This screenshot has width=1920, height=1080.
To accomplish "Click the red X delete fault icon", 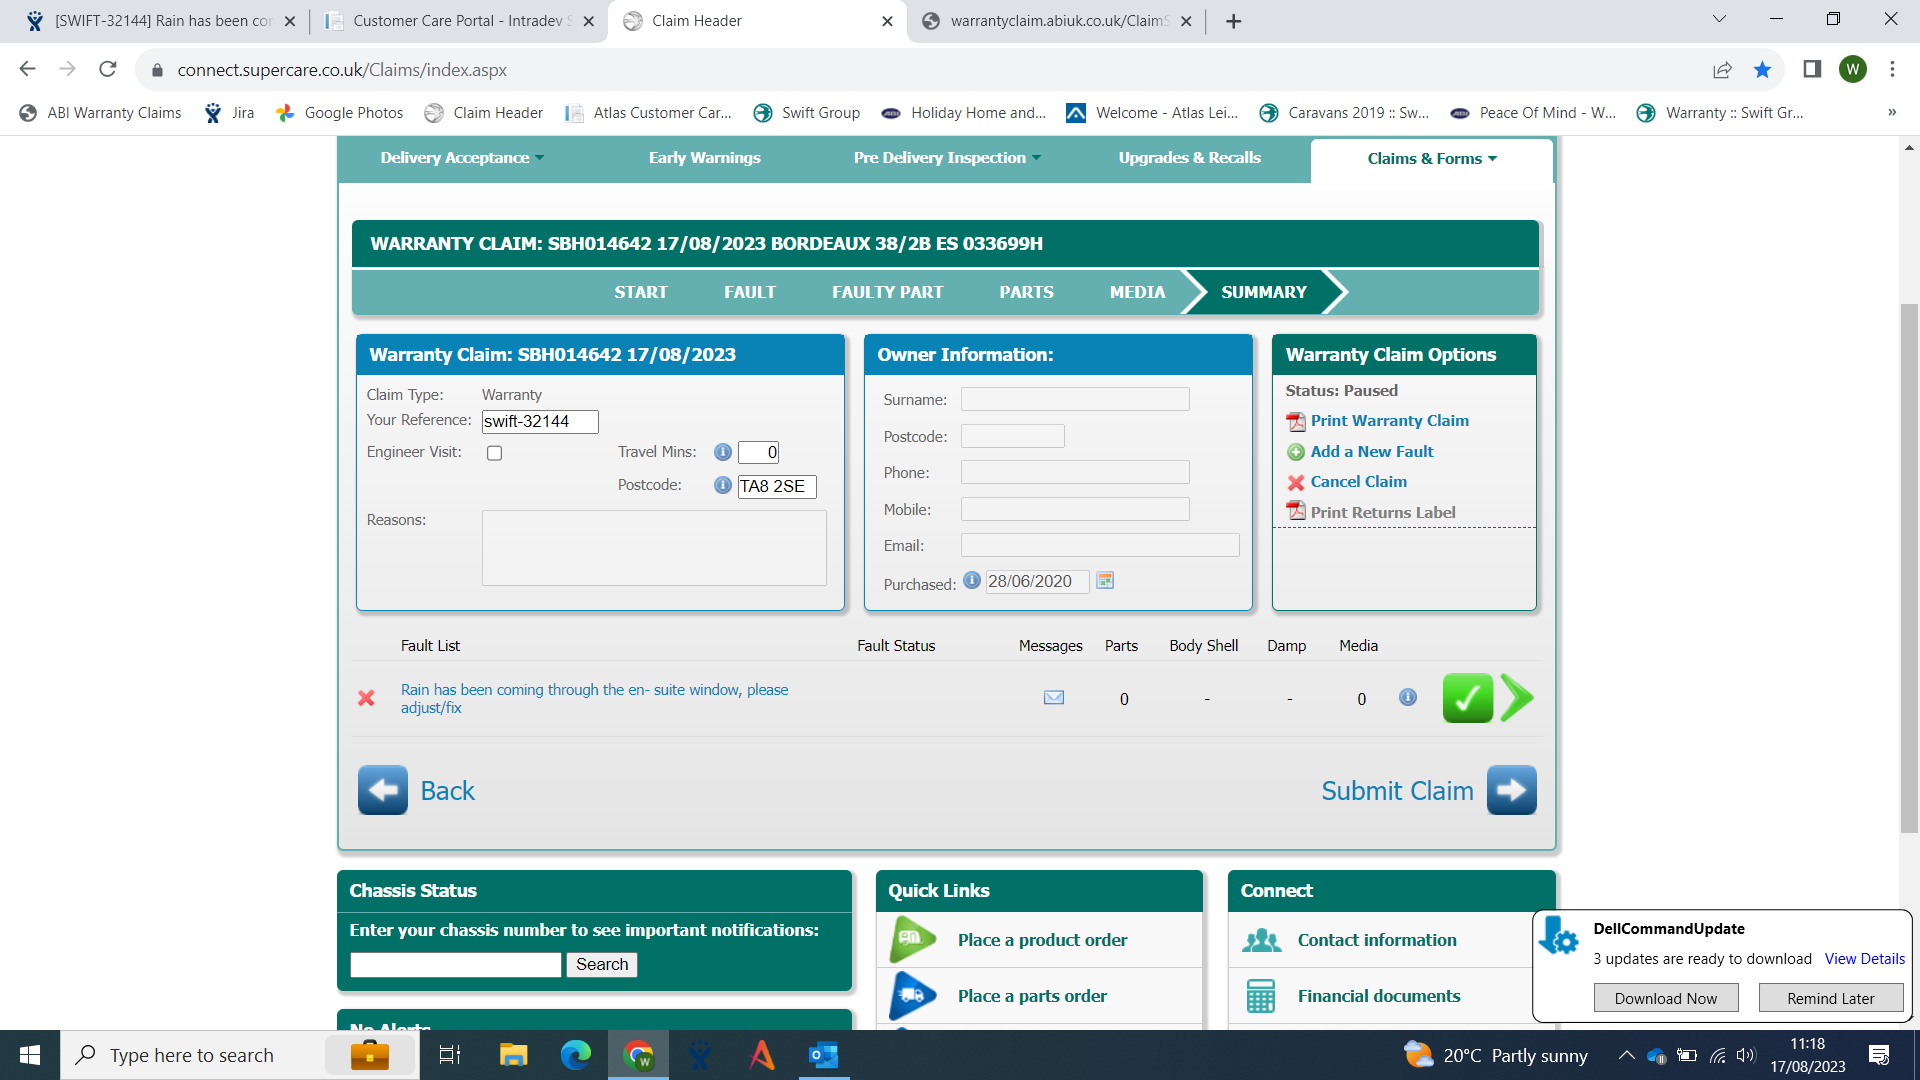I will (x=366, y=698).
